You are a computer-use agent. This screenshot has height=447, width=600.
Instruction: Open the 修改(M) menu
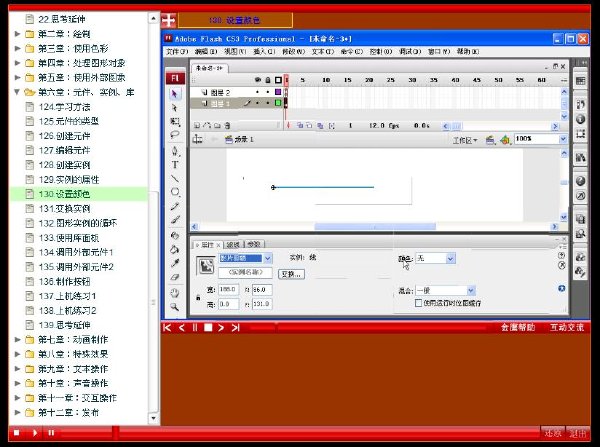293,51
